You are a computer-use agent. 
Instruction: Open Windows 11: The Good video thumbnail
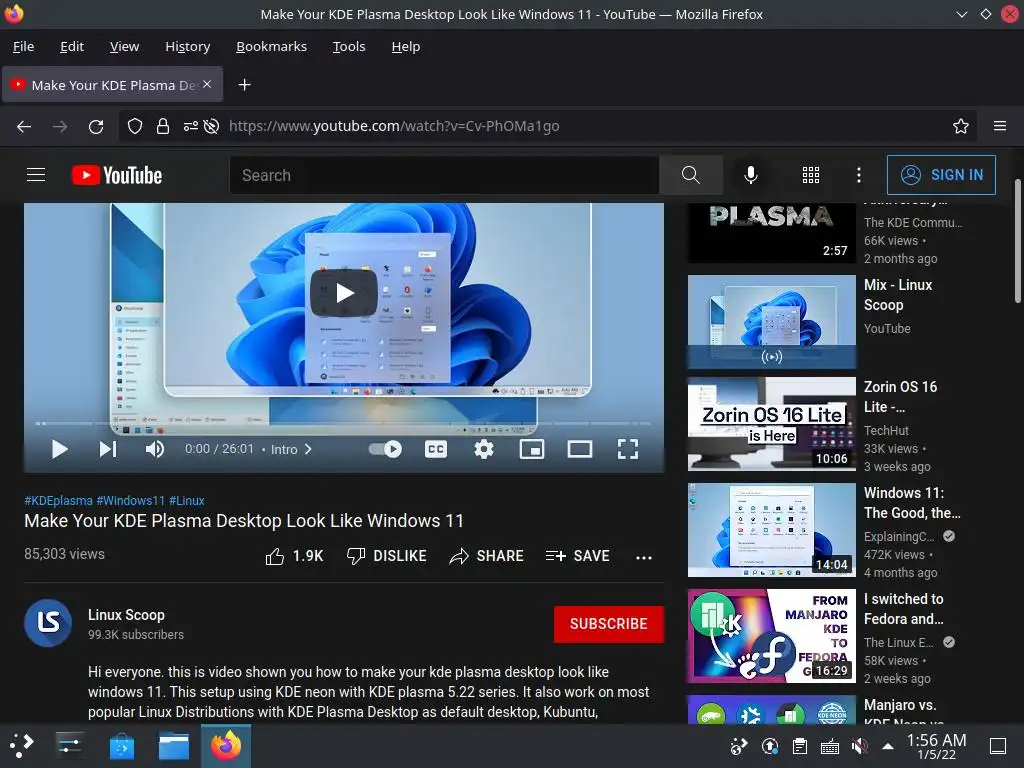pos(771,530)
